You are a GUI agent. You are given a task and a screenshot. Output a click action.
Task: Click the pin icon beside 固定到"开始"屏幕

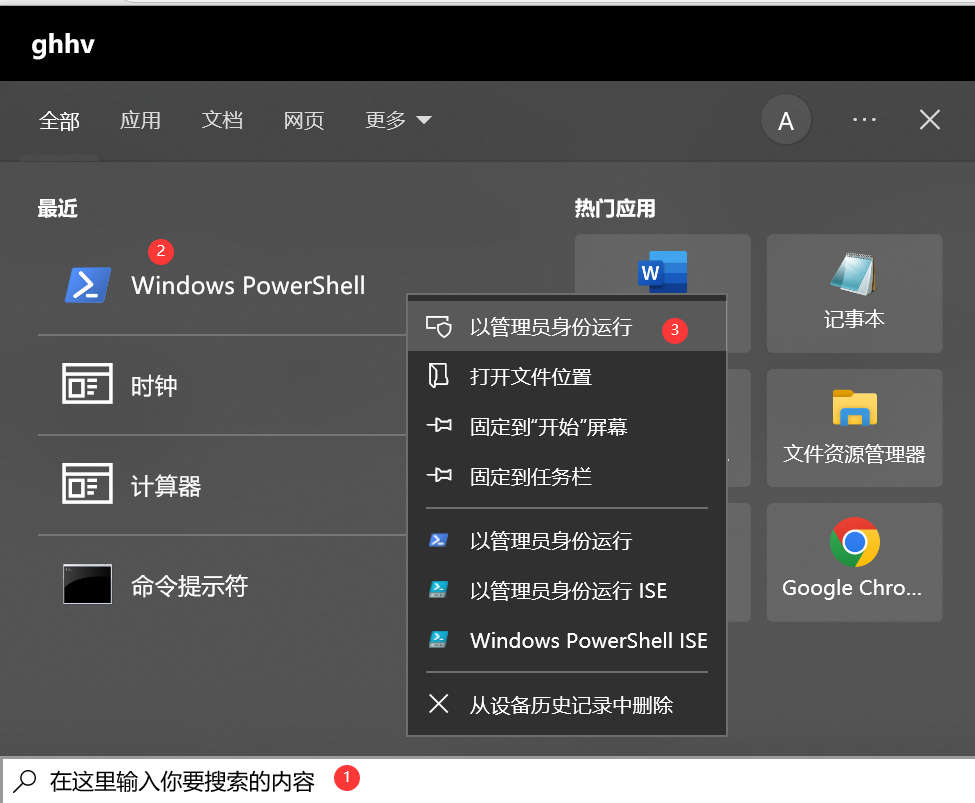pyautogui.click(x=439, y=425)
